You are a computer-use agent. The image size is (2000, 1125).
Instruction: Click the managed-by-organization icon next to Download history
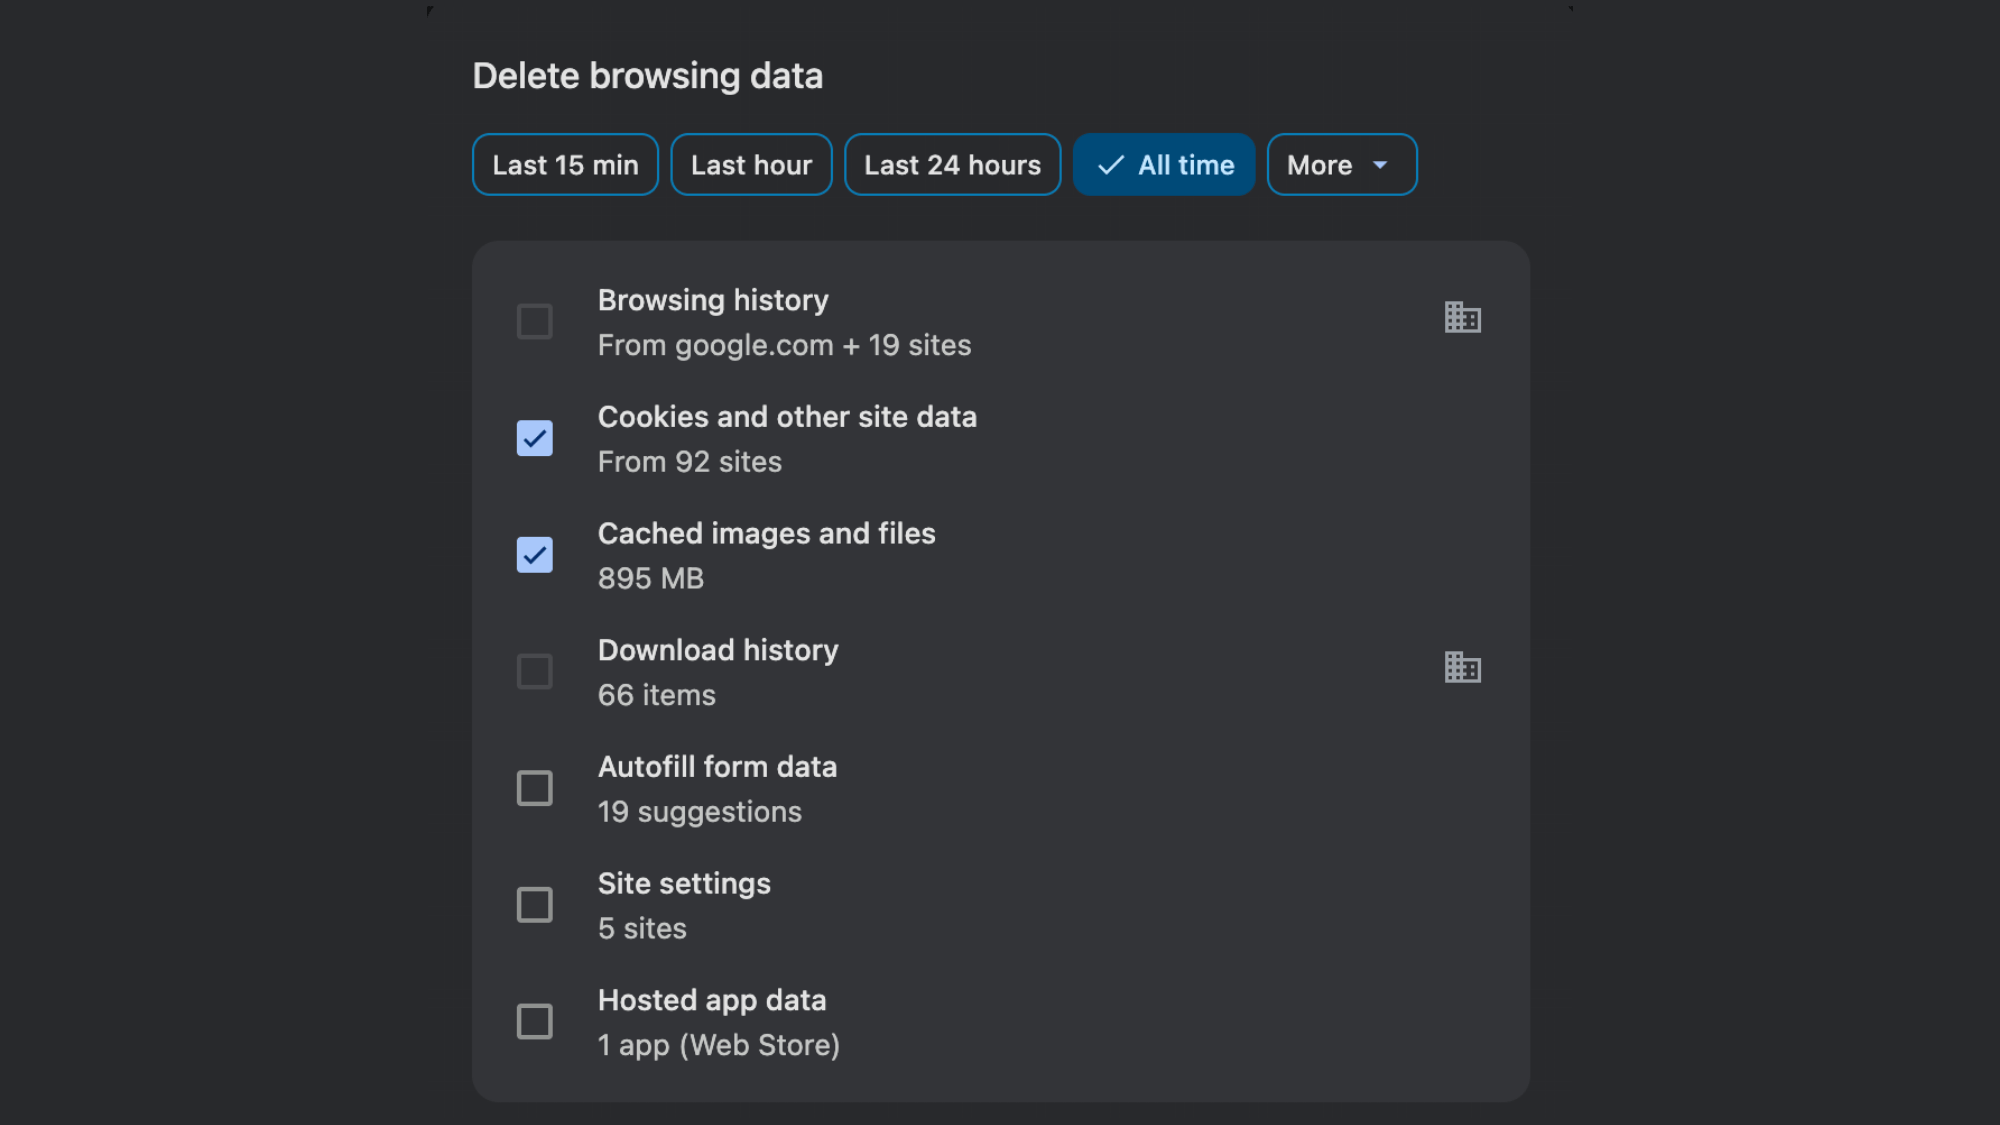point(1462,667)
